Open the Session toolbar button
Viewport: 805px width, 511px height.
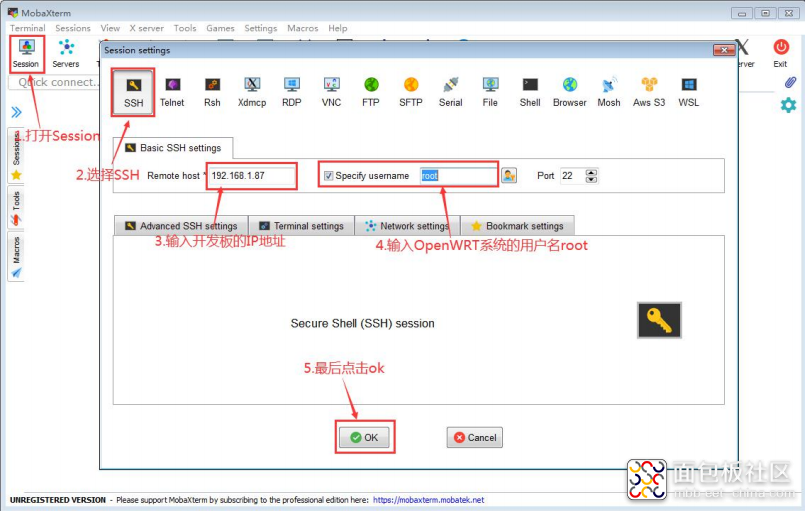[x=26, y=53]
